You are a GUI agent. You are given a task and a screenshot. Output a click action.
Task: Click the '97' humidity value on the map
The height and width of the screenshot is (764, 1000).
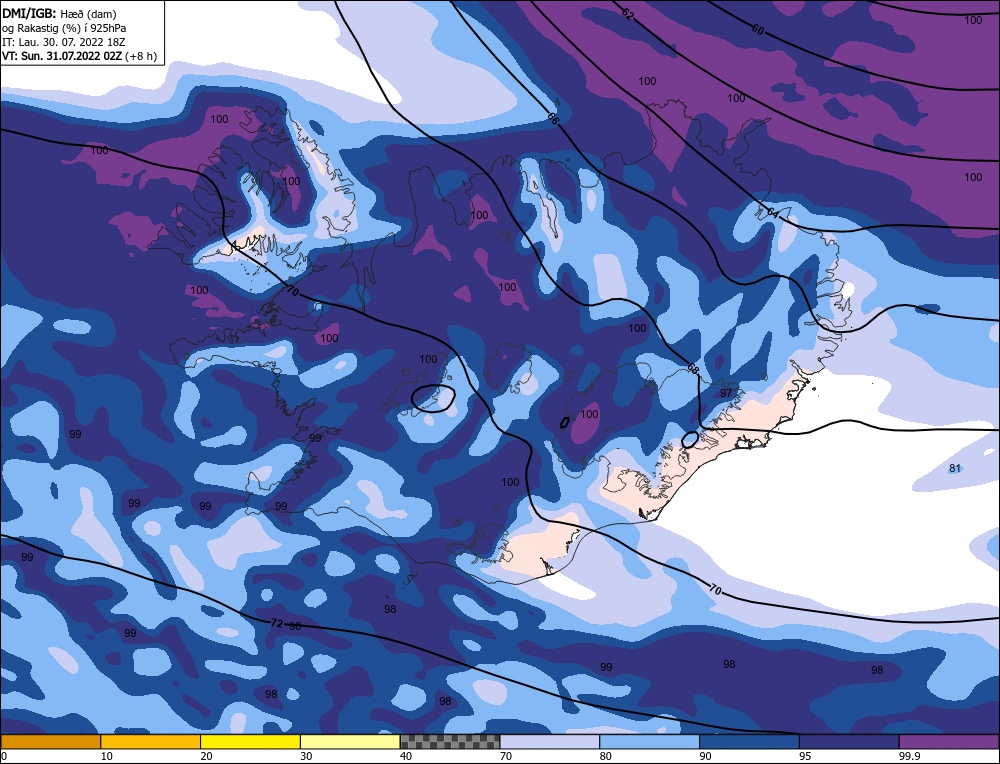click(726, 393)
